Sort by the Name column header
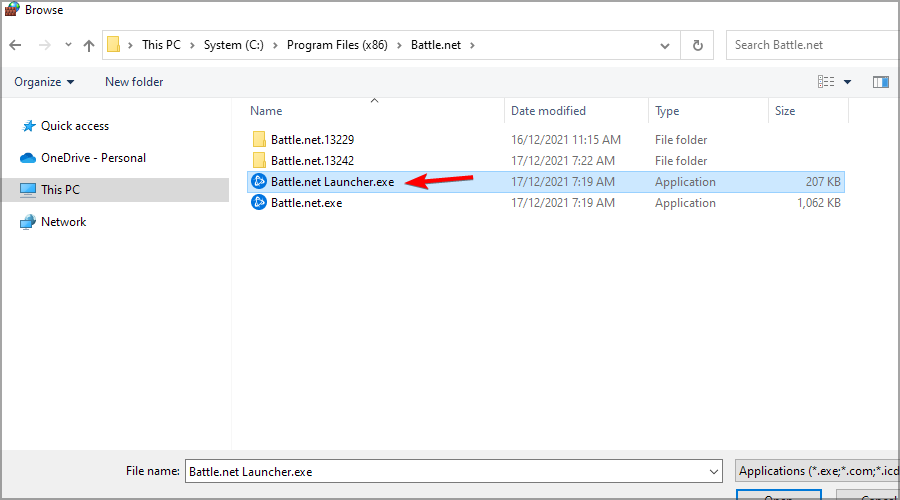900x500 pixels. 266,111
